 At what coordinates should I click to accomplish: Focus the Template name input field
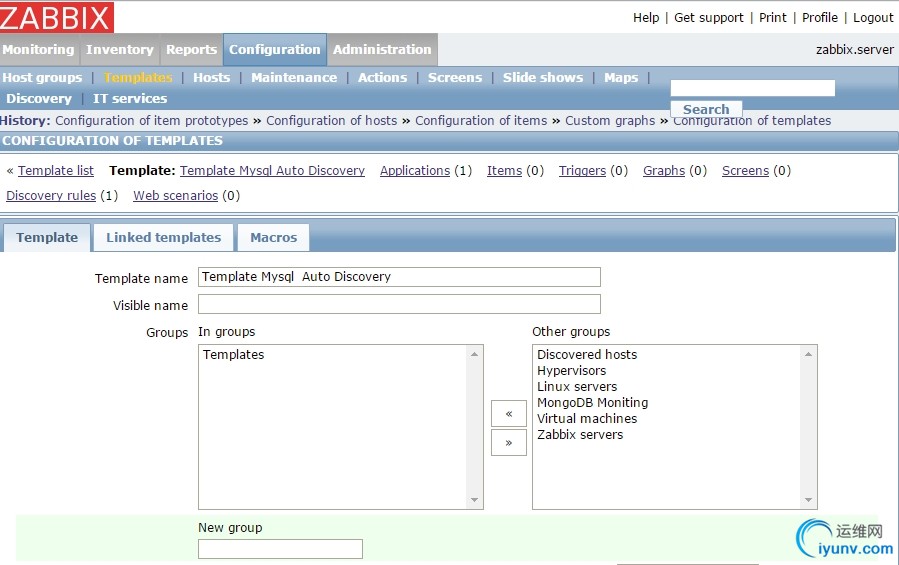tap(399, 276)
